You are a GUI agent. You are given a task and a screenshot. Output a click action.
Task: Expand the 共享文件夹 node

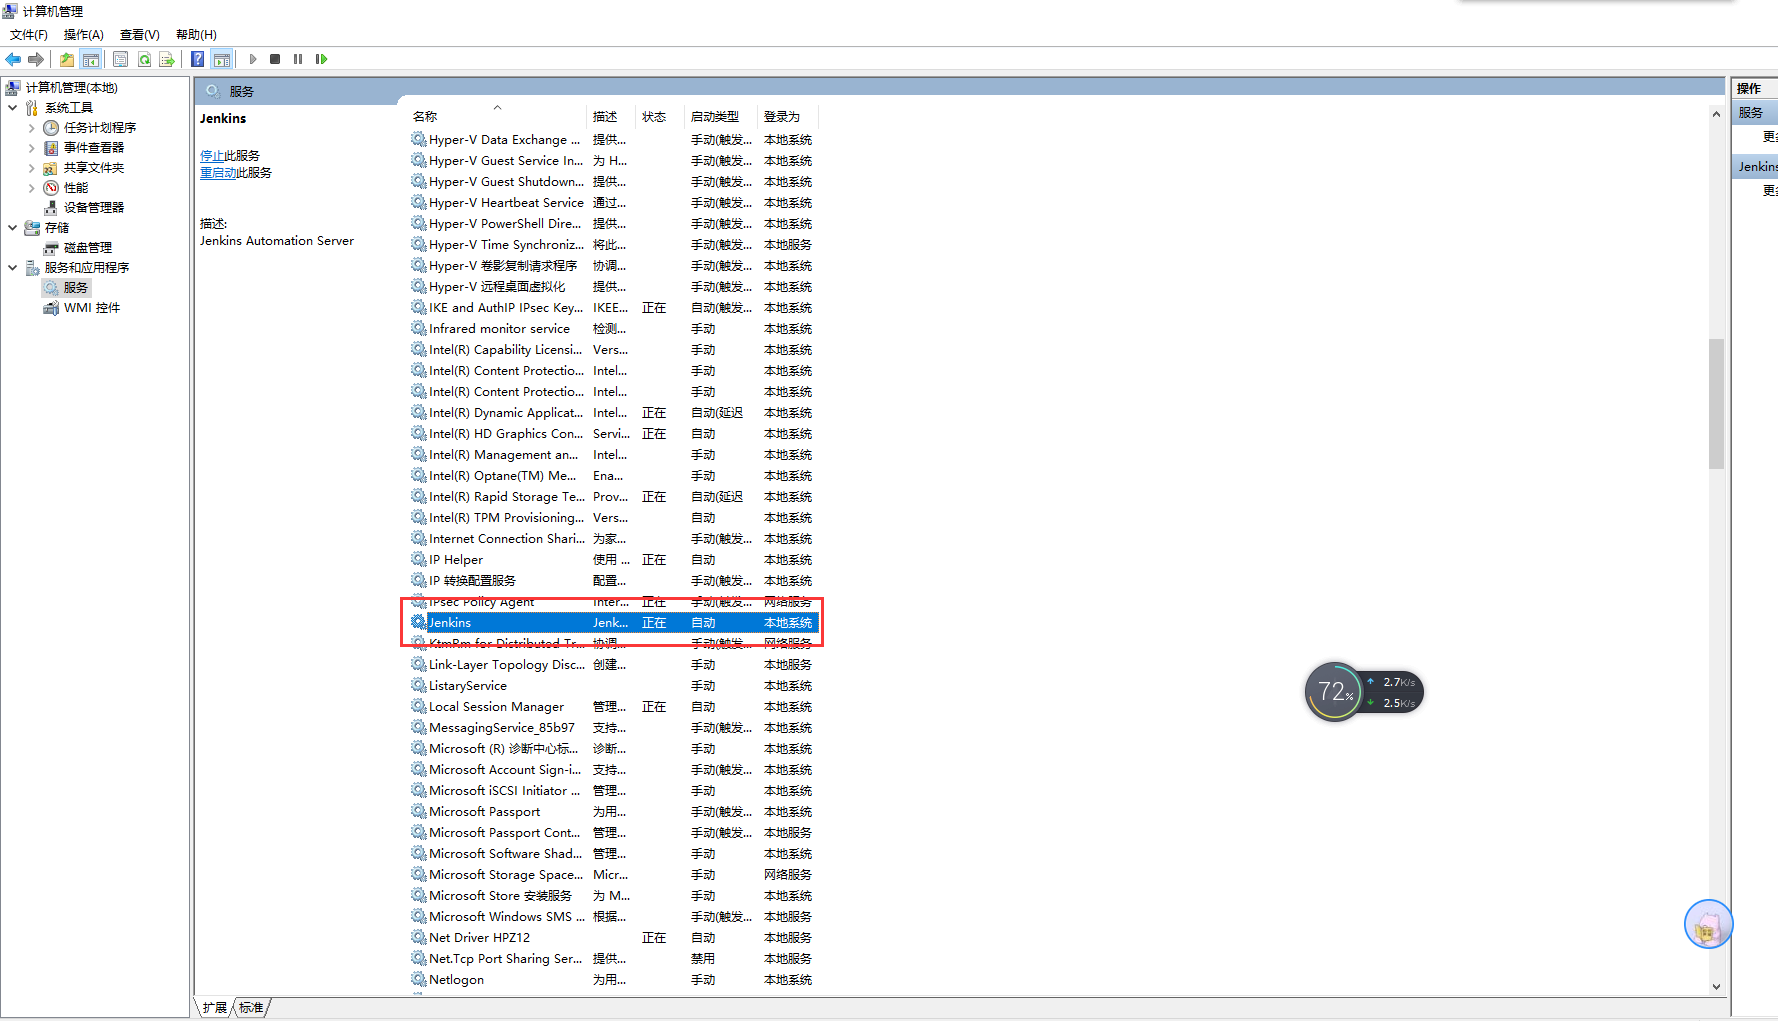click(31, 168)
